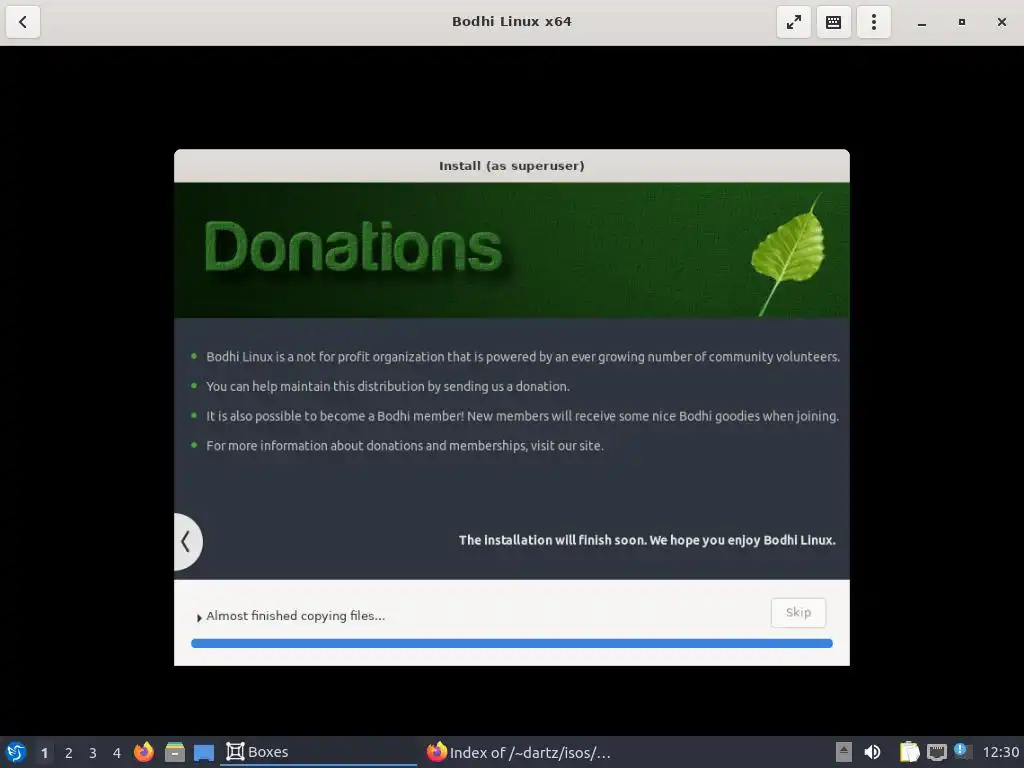Show the previous installer slide
Image resolution: width=1024 pixels, height=768 pixels.
[187, 541]
